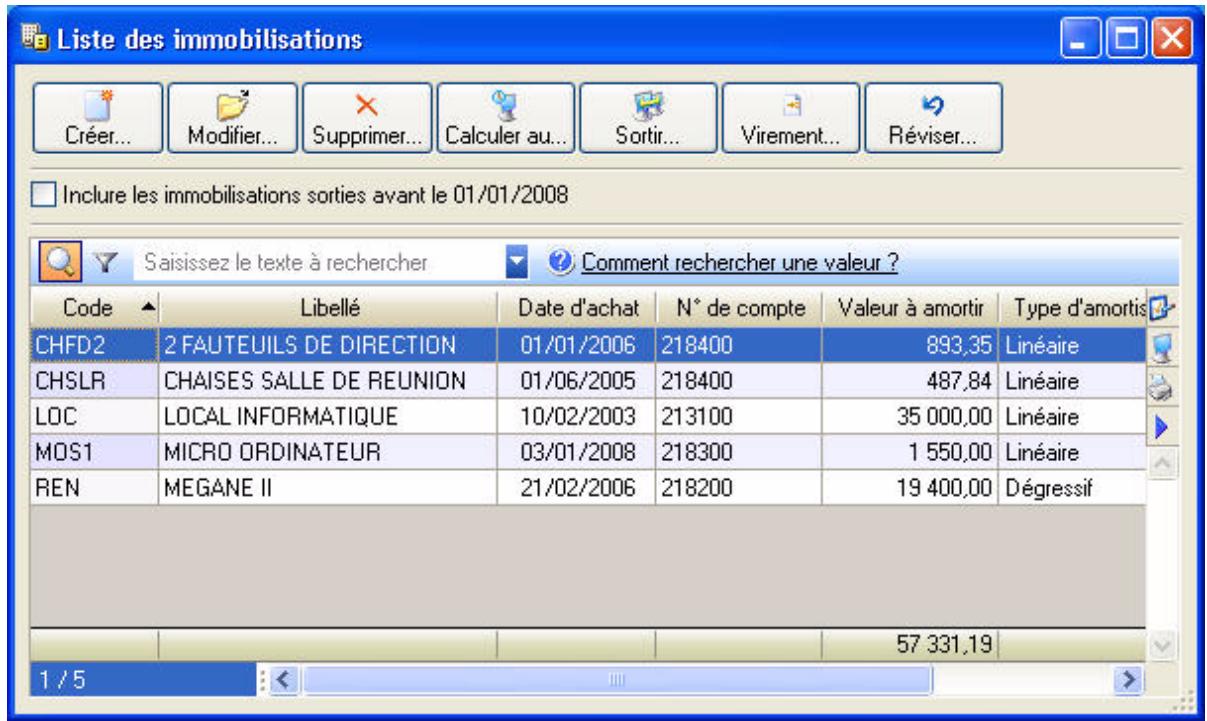Viewport: 1207px width, 721px height.
Task: Sort by the Libellé column header
Action: click(x=326, y=307)
